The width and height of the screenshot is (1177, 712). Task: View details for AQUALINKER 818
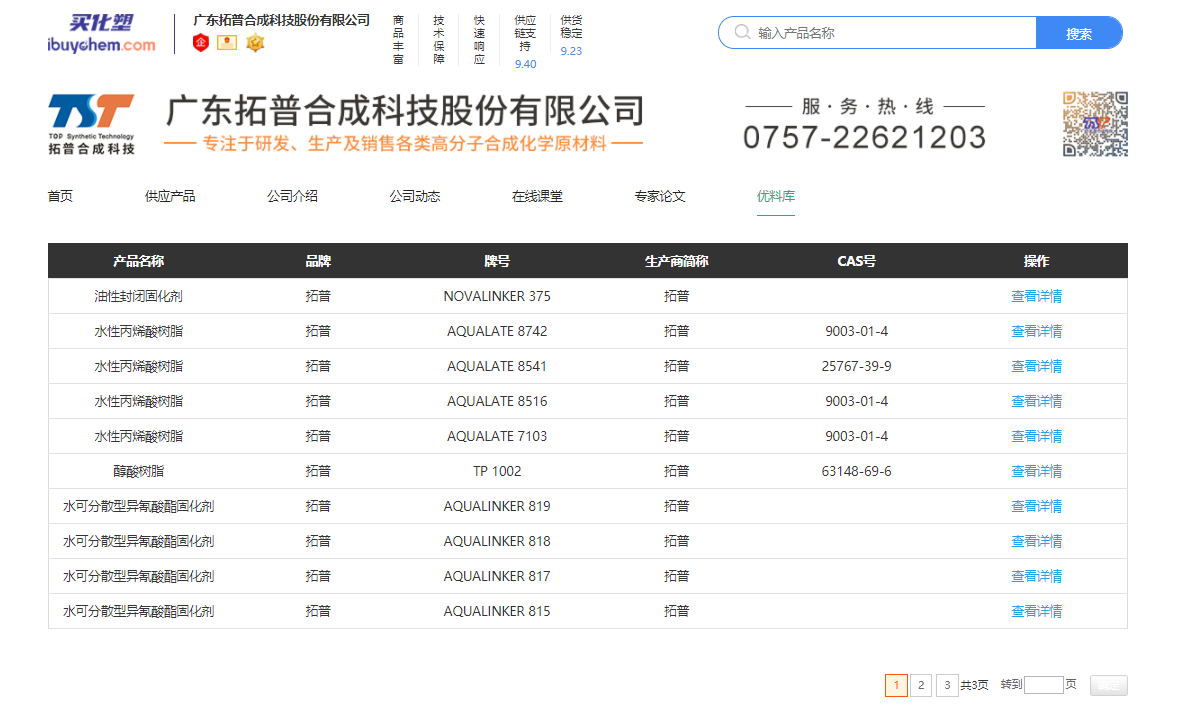[x=1036, y=542]
